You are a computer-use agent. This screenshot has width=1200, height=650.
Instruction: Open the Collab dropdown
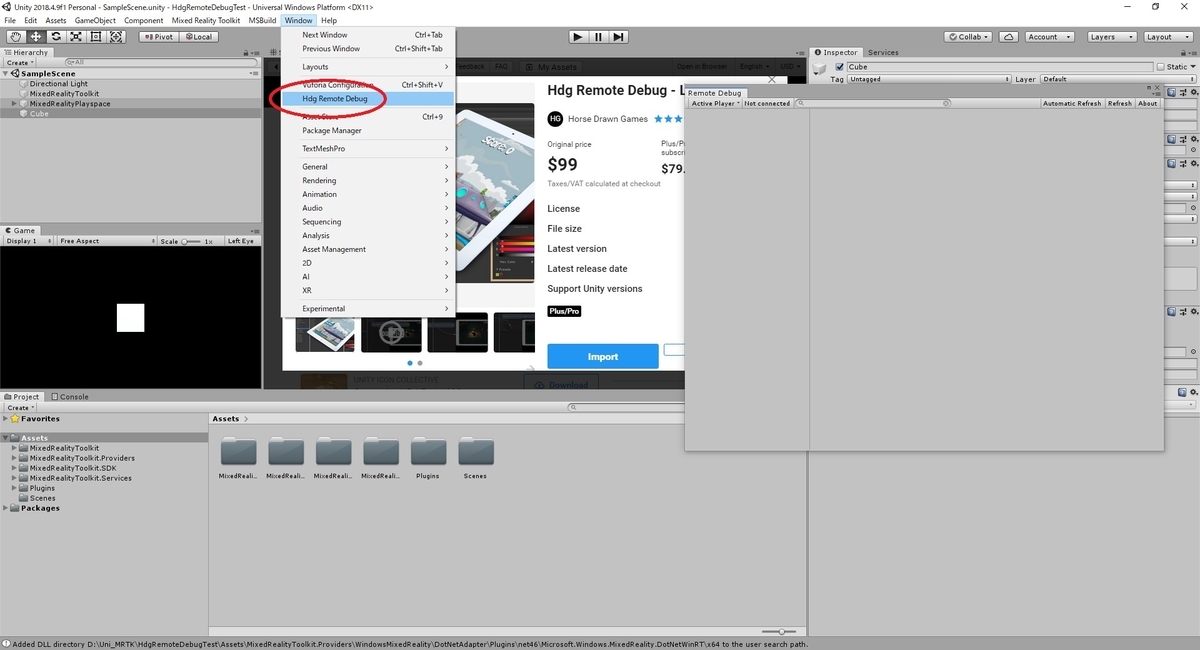coord(969,37)
